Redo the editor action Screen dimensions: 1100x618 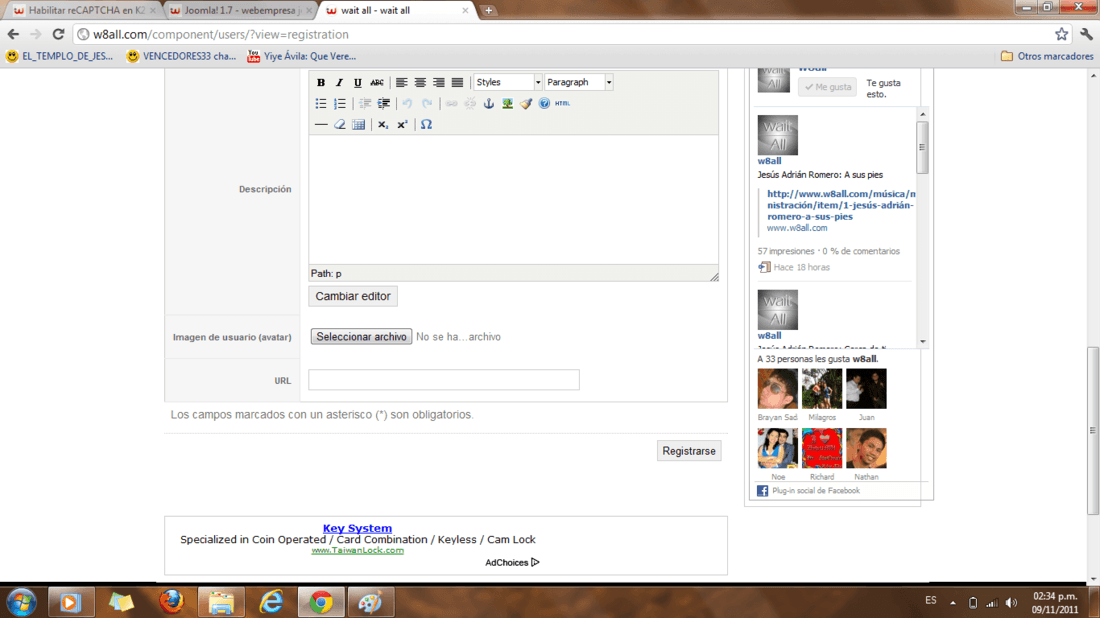pos(427,104)
